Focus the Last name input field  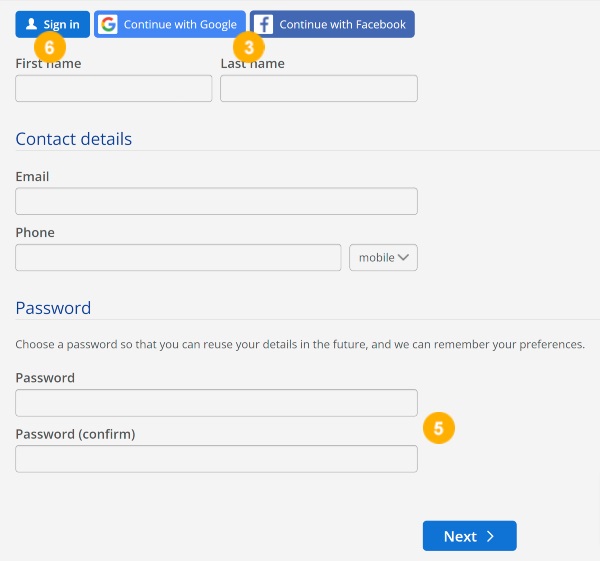pyautogui.click(x=319, y=88)
